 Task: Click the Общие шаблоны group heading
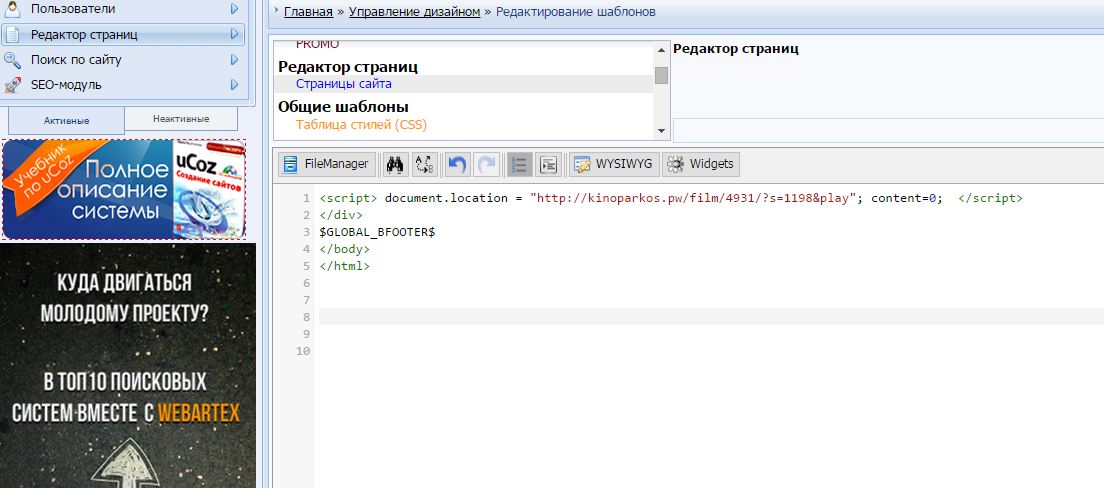(344, 107)
